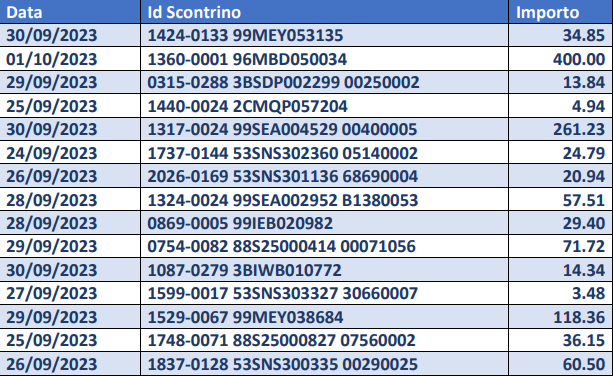The width and height of the screenshot is (613, 376).
Task: Select date cell 01/10/2023
Action: 70,59
